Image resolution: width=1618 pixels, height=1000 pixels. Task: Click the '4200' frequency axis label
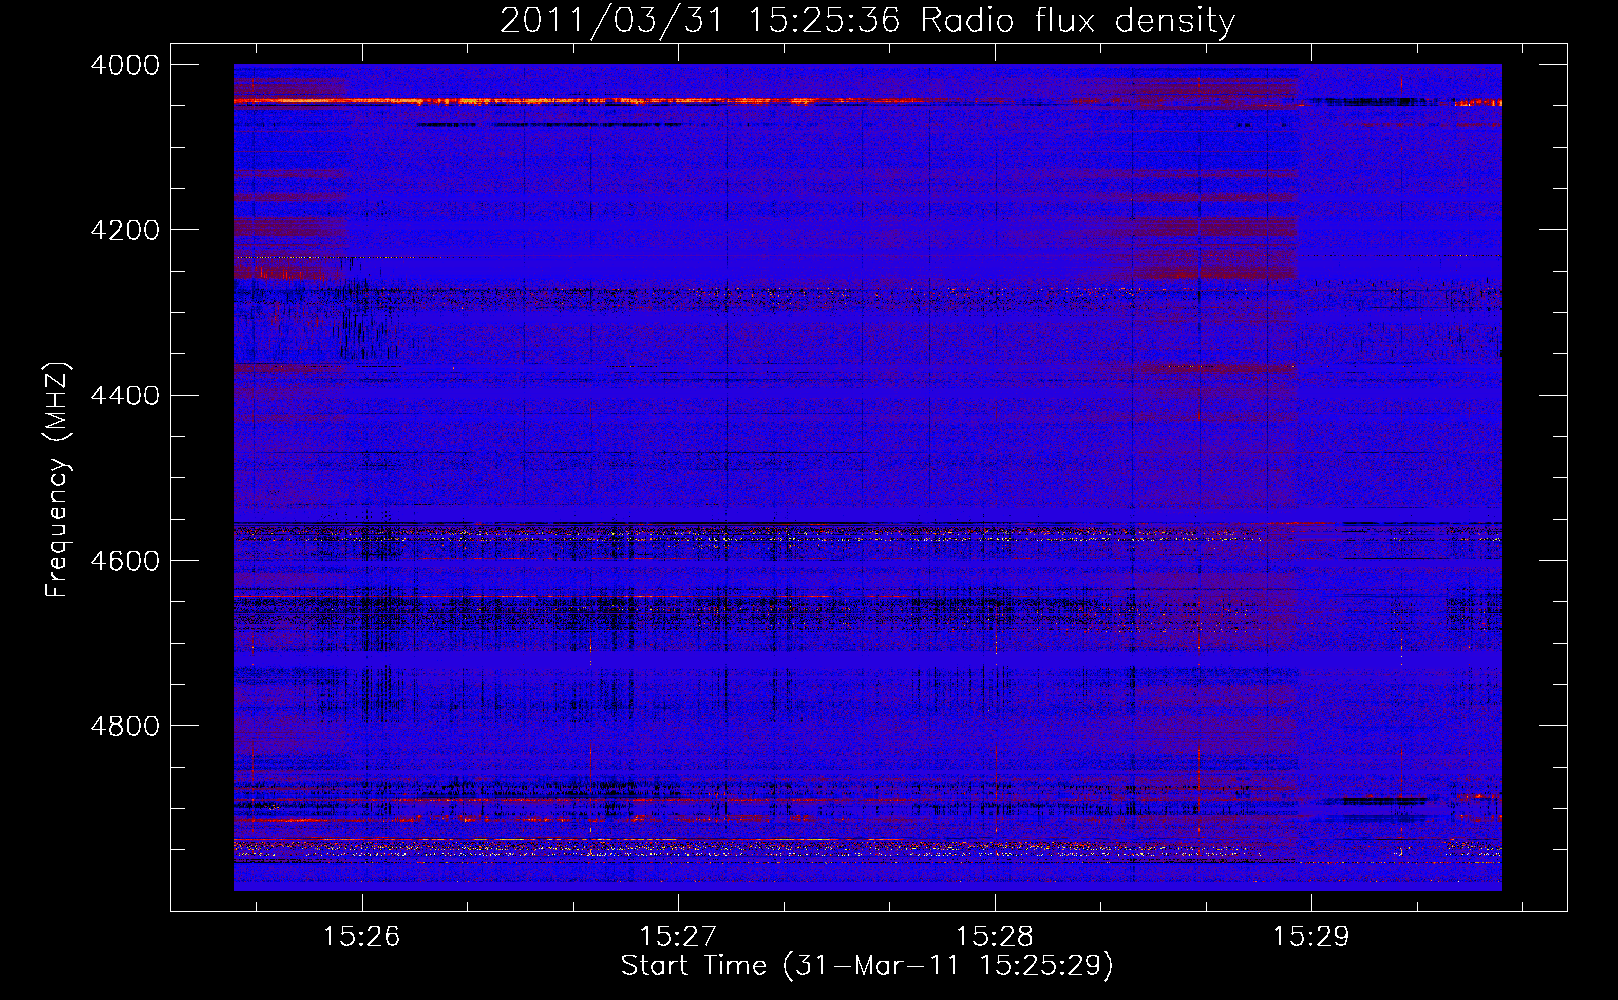[x=125, y=230]
